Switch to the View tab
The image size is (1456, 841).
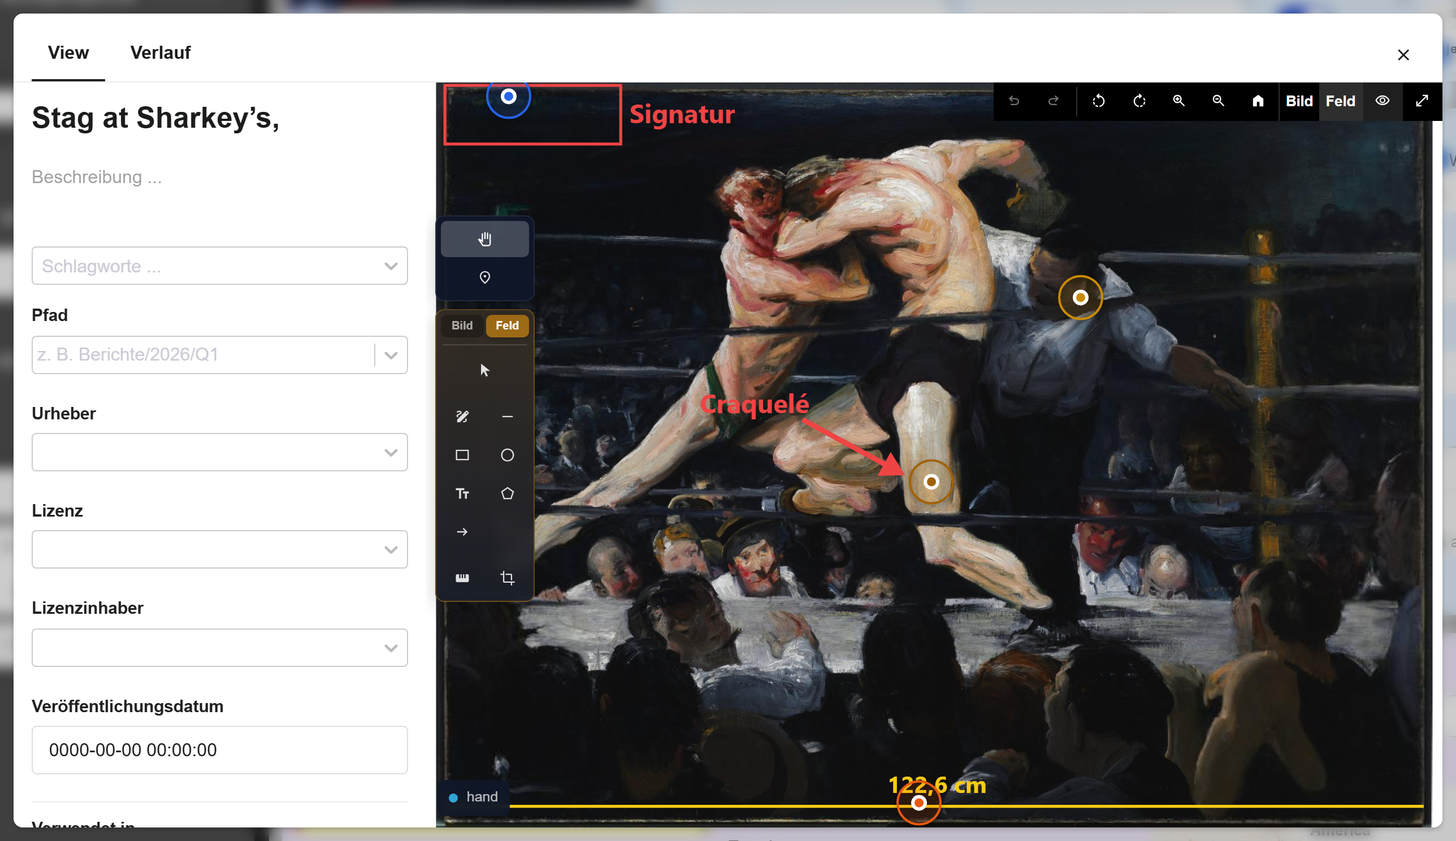[68, 53]
